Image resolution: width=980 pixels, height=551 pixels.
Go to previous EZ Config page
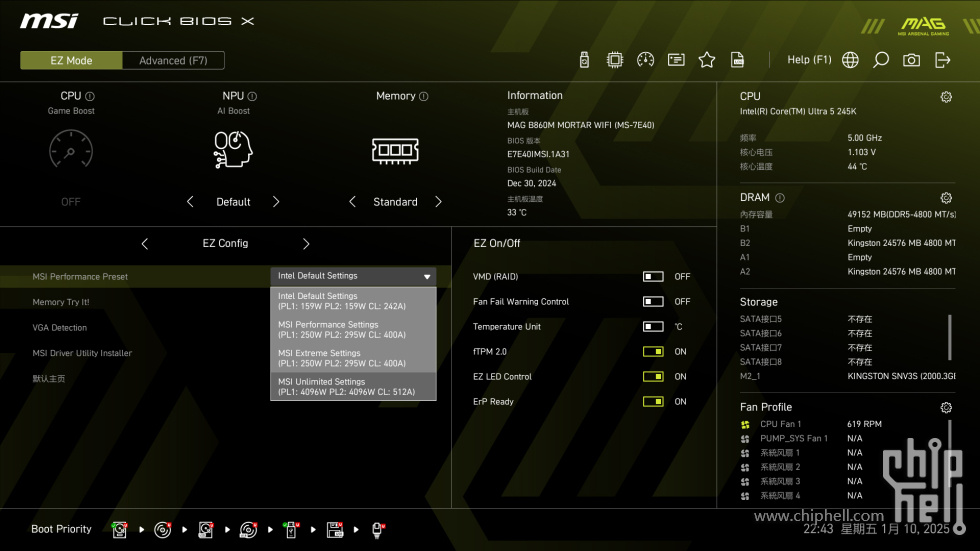144,244
